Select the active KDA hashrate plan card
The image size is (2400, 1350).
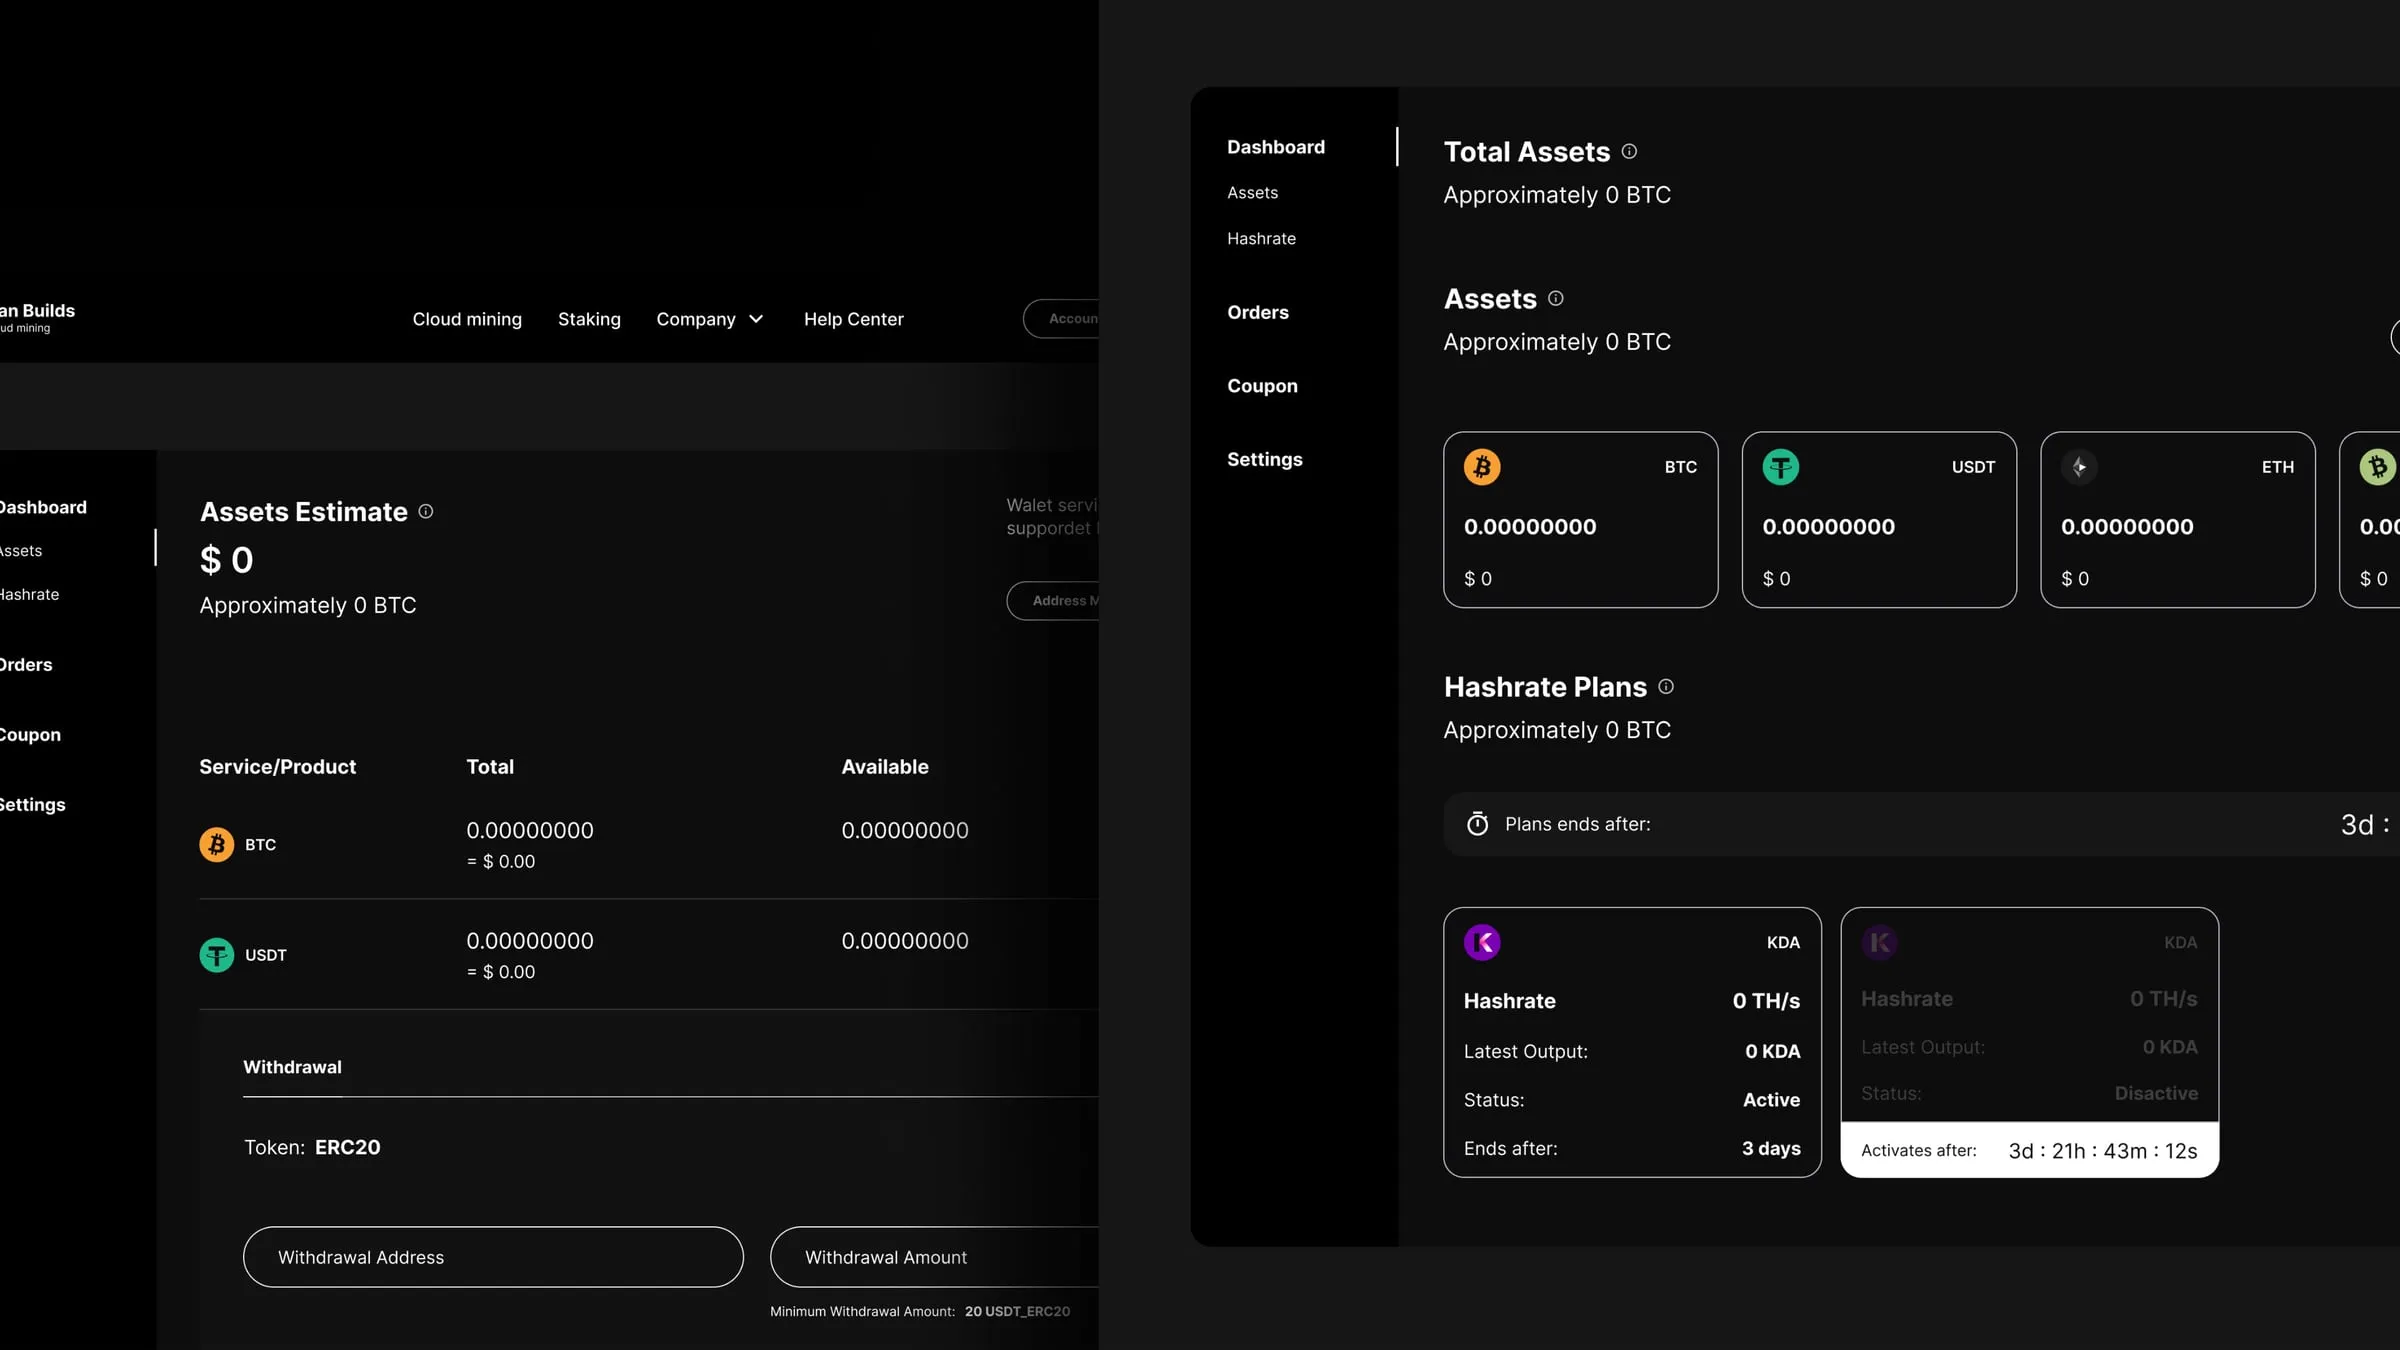coord(1632,1042)
